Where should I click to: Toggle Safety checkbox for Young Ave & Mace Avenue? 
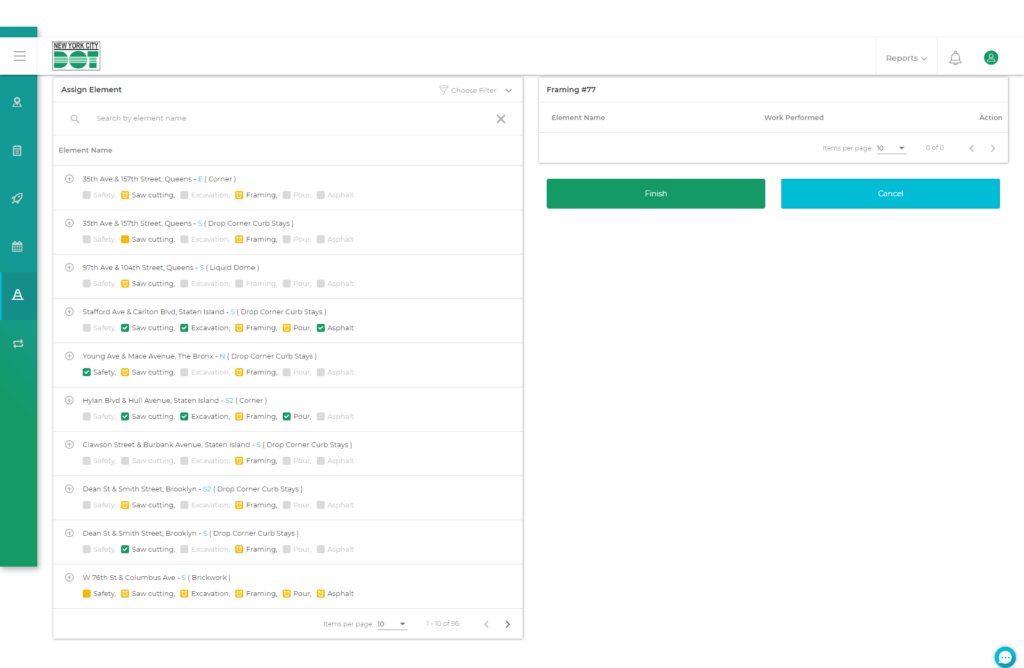[87, 372]
